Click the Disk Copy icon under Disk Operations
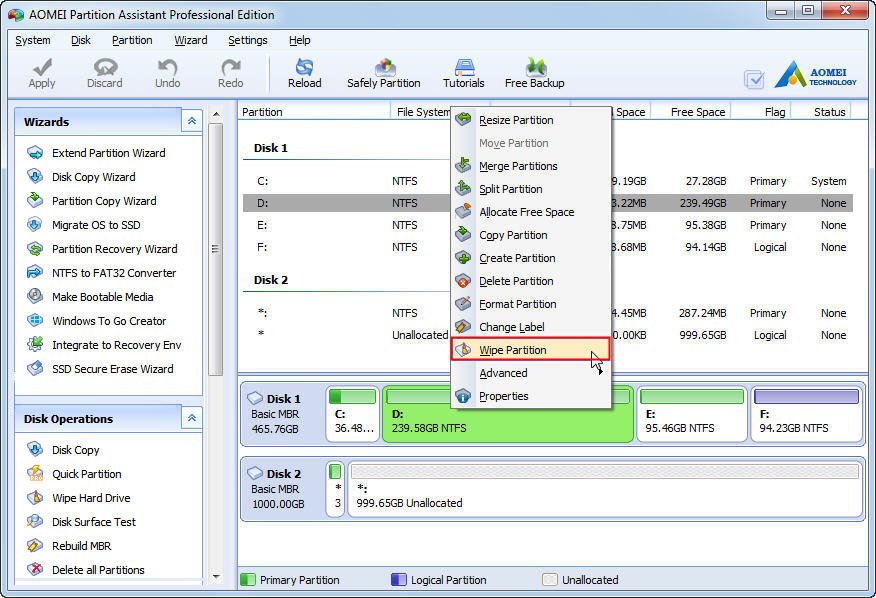Viewport: 876px width, 598px height. pos(35,450)
